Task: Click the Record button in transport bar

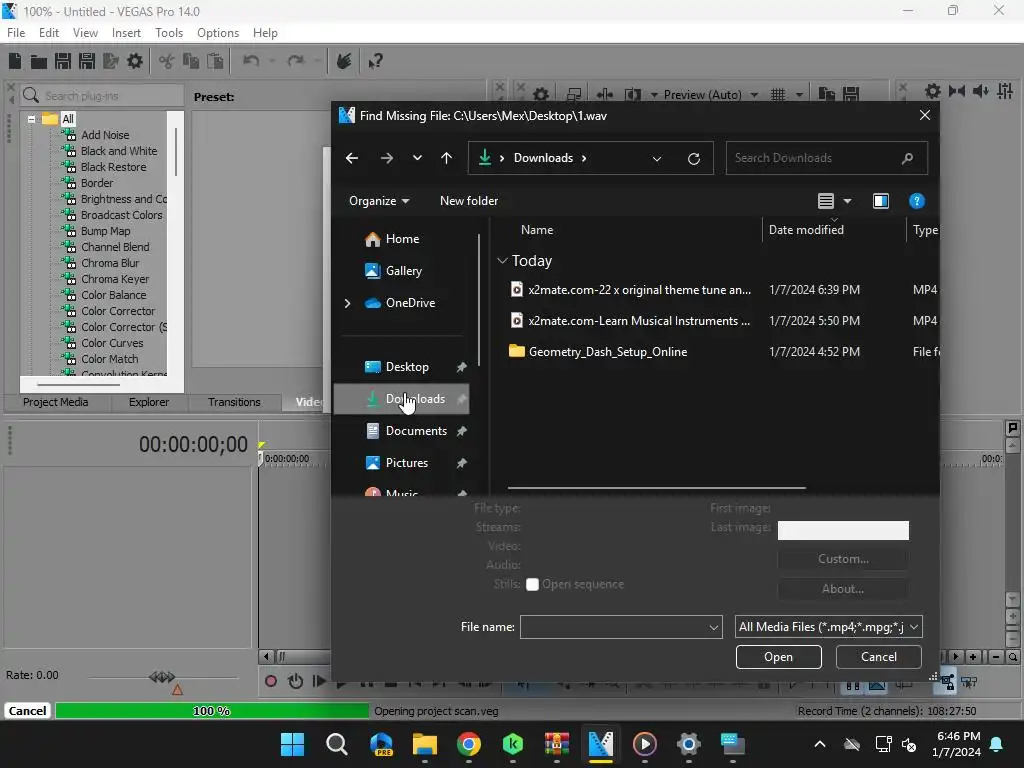Action: pyautogui.click(x=271, y=681)
